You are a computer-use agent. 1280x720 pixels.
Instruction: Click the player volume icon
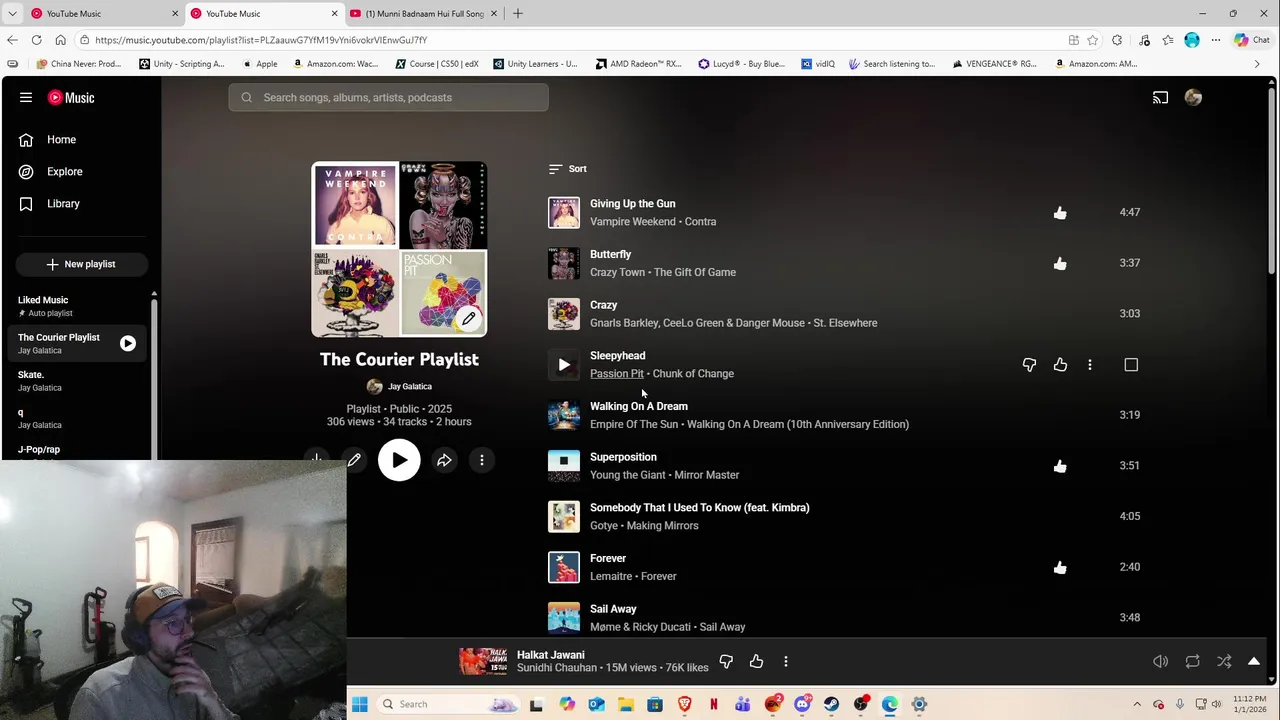1160,661
